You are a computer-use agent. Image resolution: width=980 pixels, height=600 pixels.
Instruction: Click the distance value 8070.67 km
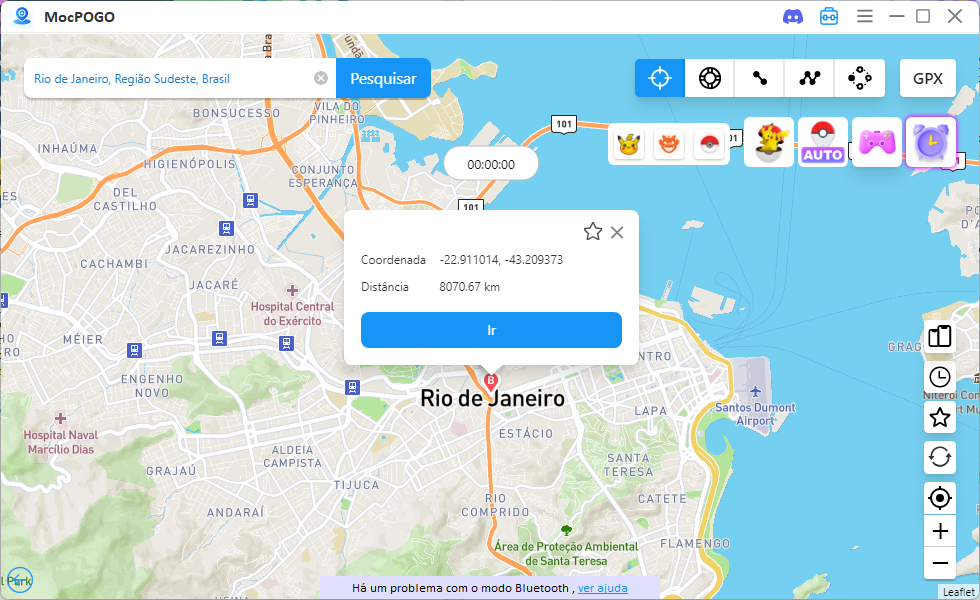point(469,287)
